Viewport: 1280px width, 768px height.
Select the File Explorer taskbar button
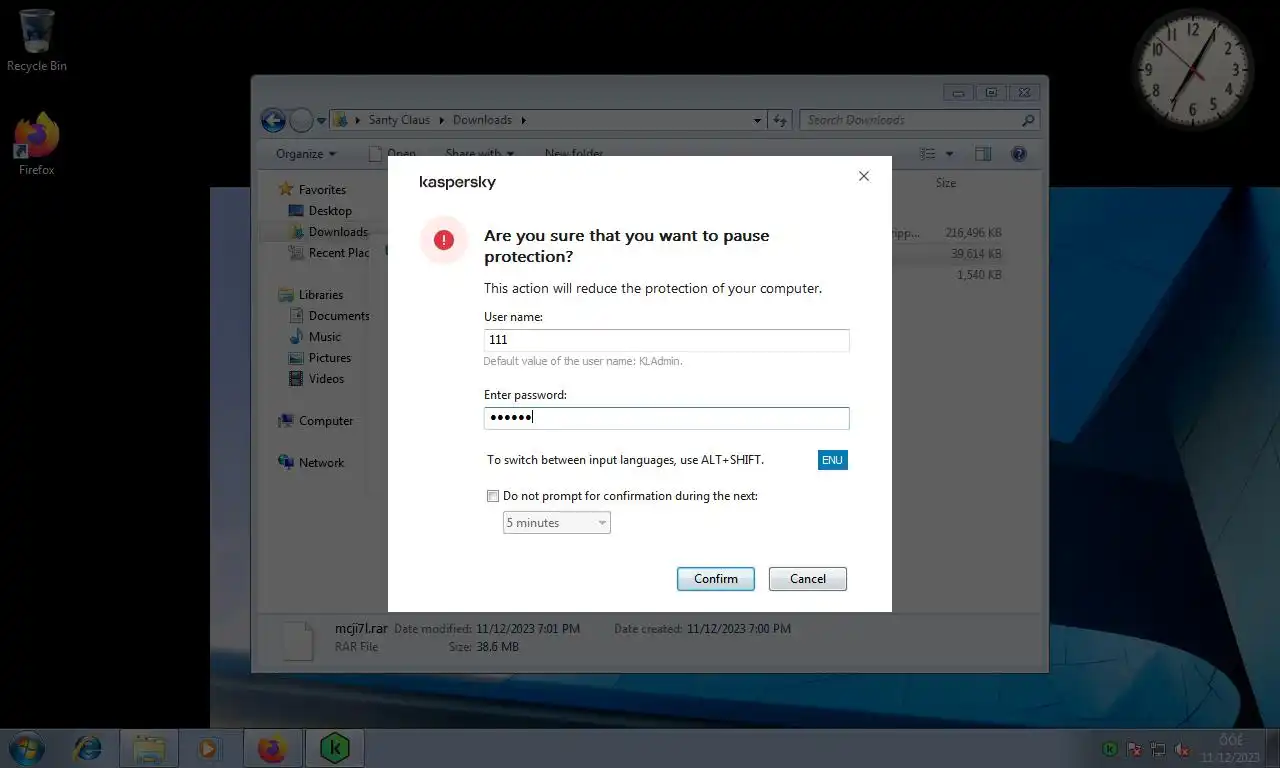pyautogui.click(x=149, y=748)
